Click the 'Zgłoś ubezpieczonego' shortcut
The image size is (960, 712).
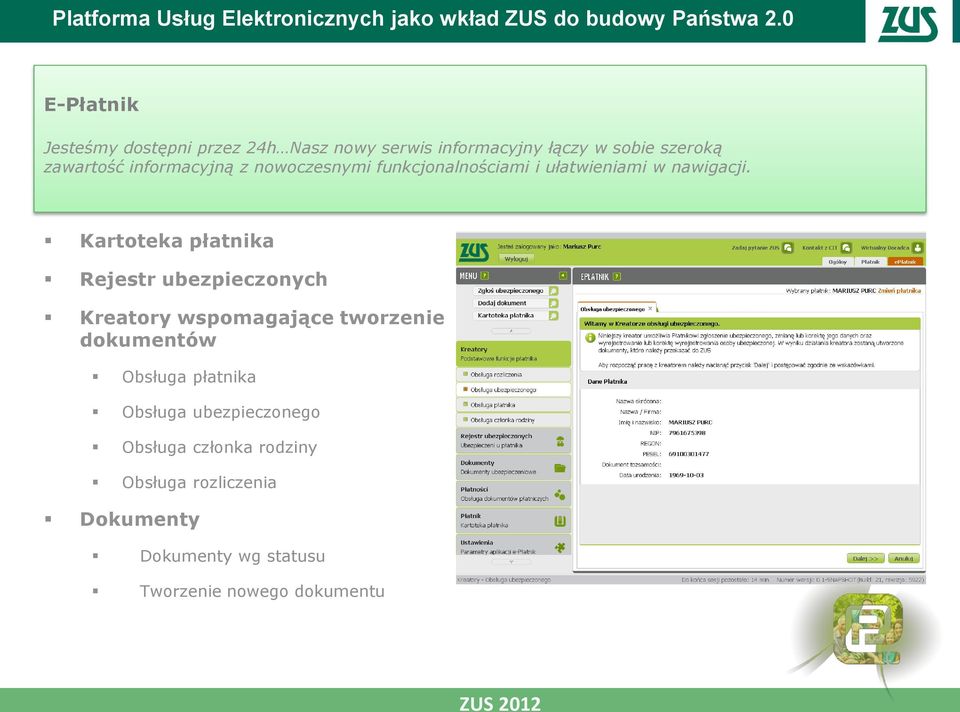click(511, 291)
